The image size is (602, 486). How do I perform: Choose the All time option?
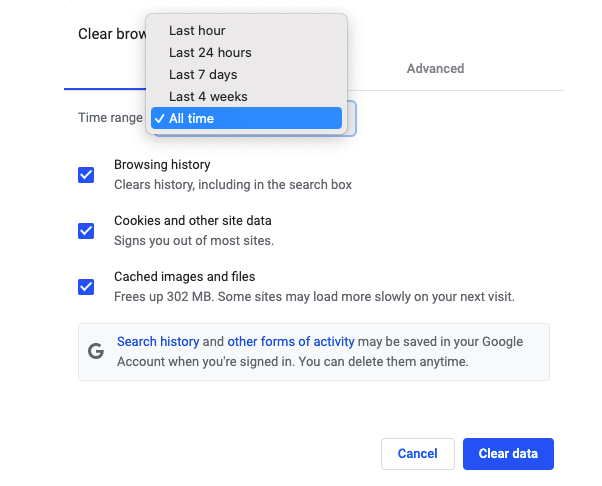click(x=246, y=118)
